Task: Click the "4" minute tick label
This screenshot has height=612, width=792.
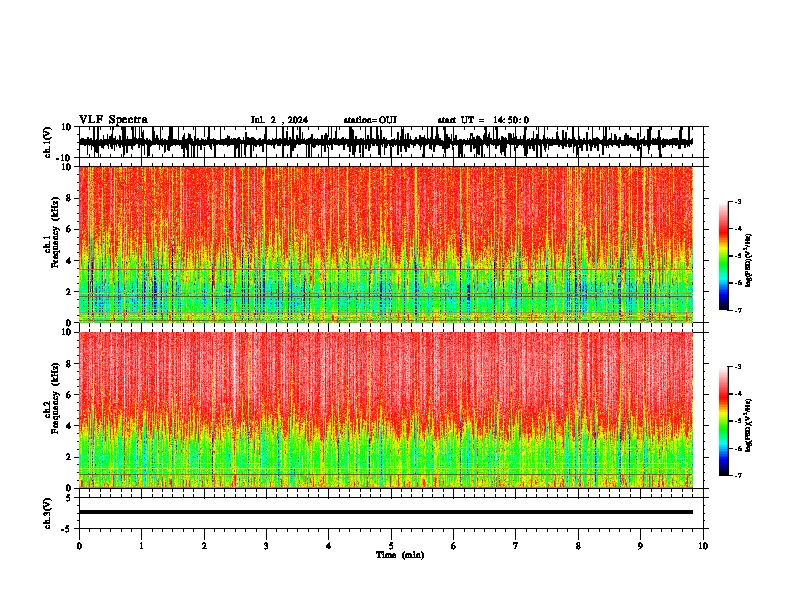Action: [329, 546]
